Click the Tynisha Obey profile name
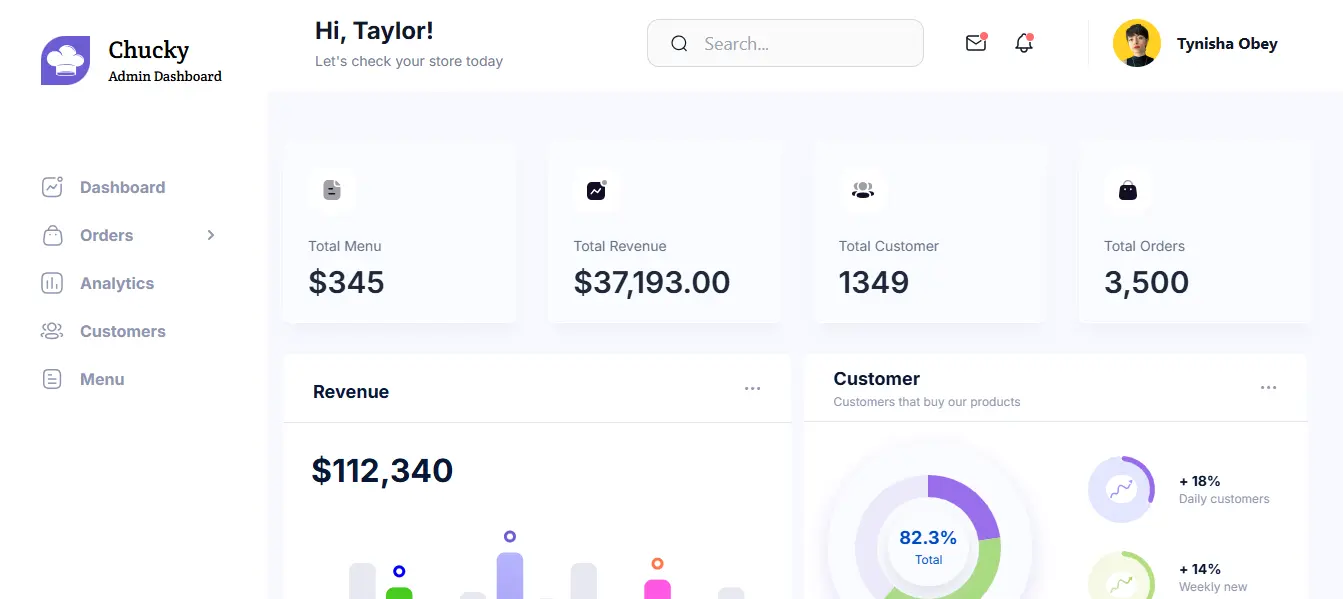The width and height of the screenshot is (1343, 599). point(1227,44)
